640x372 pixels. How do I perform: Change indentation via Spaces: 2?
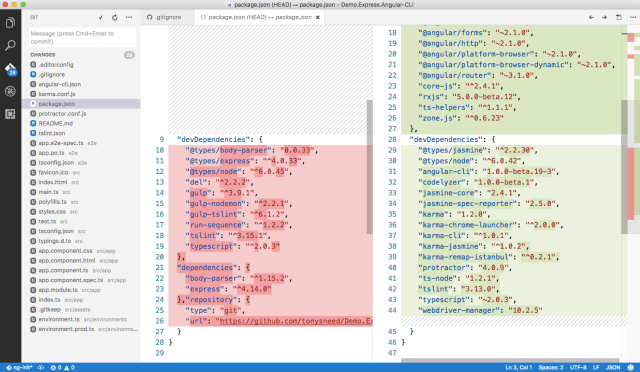pos(551,368)
